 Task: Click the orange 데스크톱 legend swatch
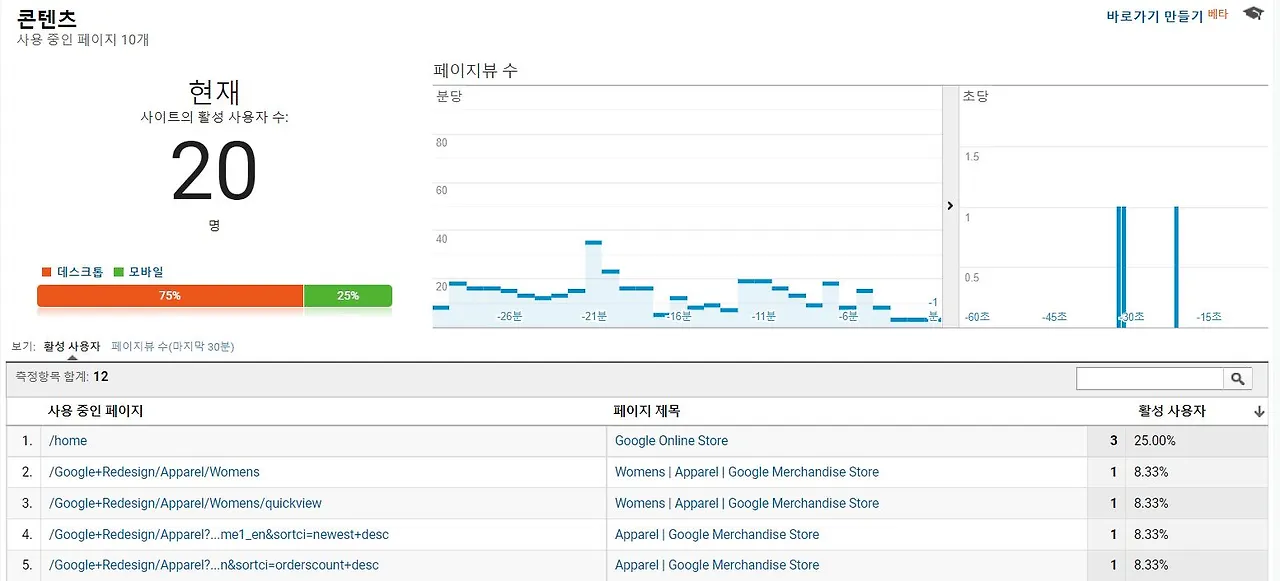[46, 272]
